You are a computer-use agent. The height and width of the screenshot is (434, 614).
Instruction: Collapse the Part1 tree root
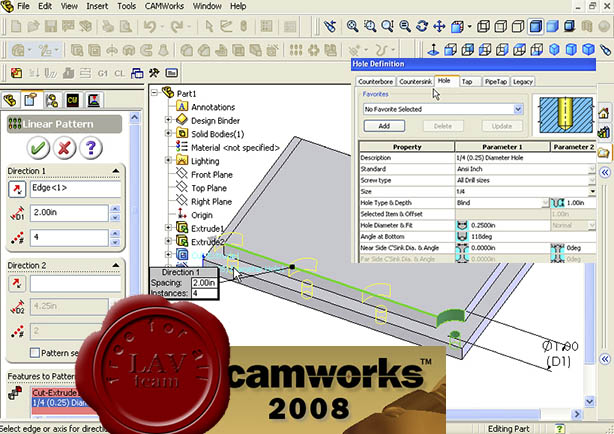coord(154,93)
